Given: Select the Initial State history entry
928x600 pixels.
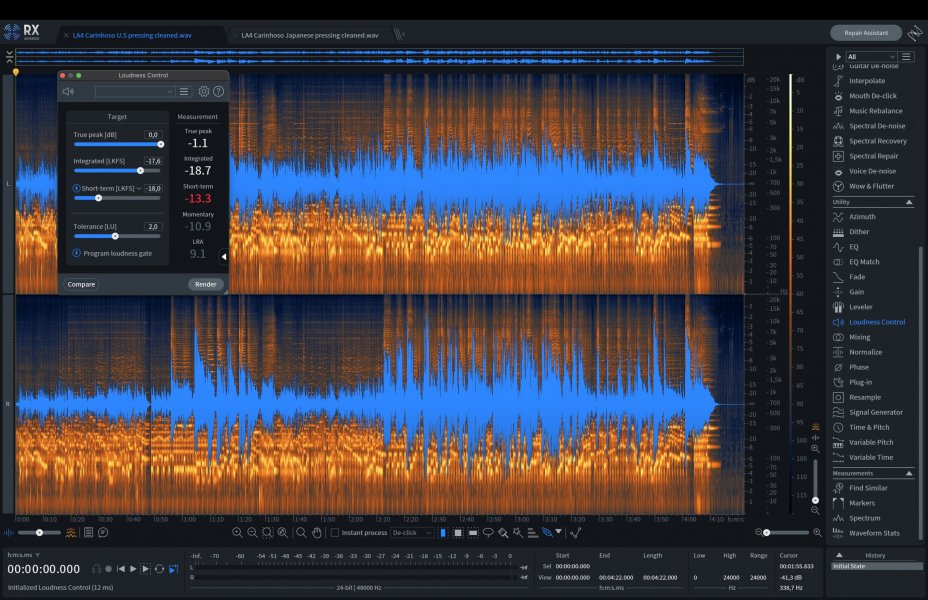Looking at the screenshot, I should (877, 566).
